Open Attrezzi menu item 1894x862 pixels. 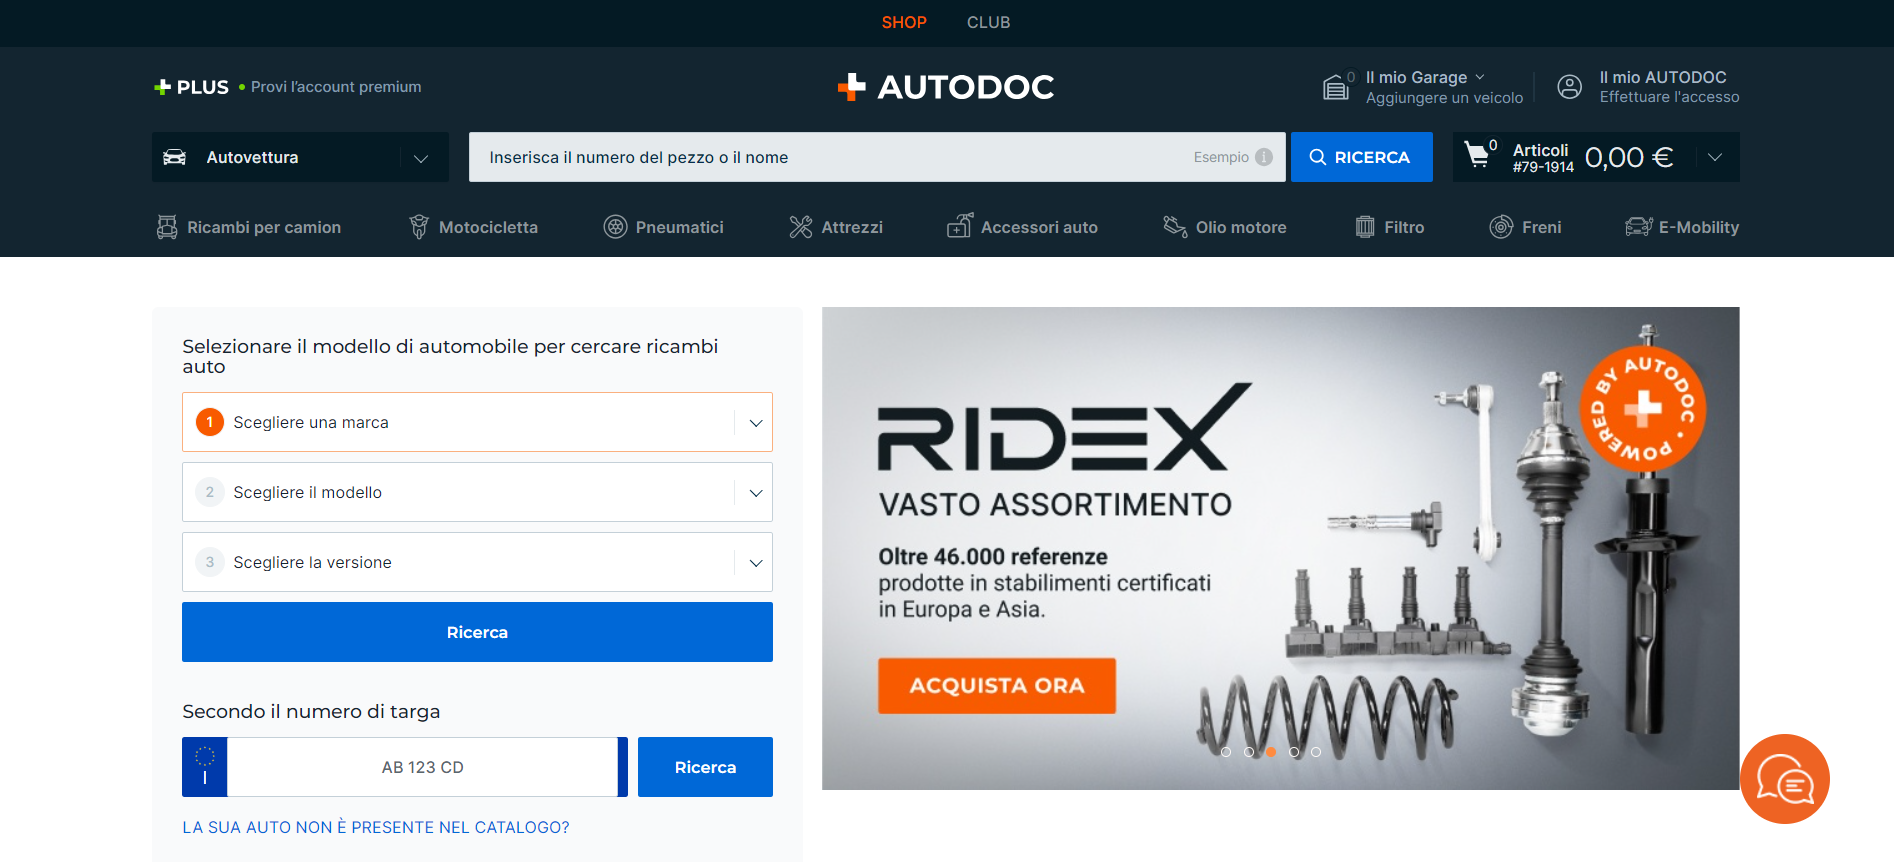836,227
